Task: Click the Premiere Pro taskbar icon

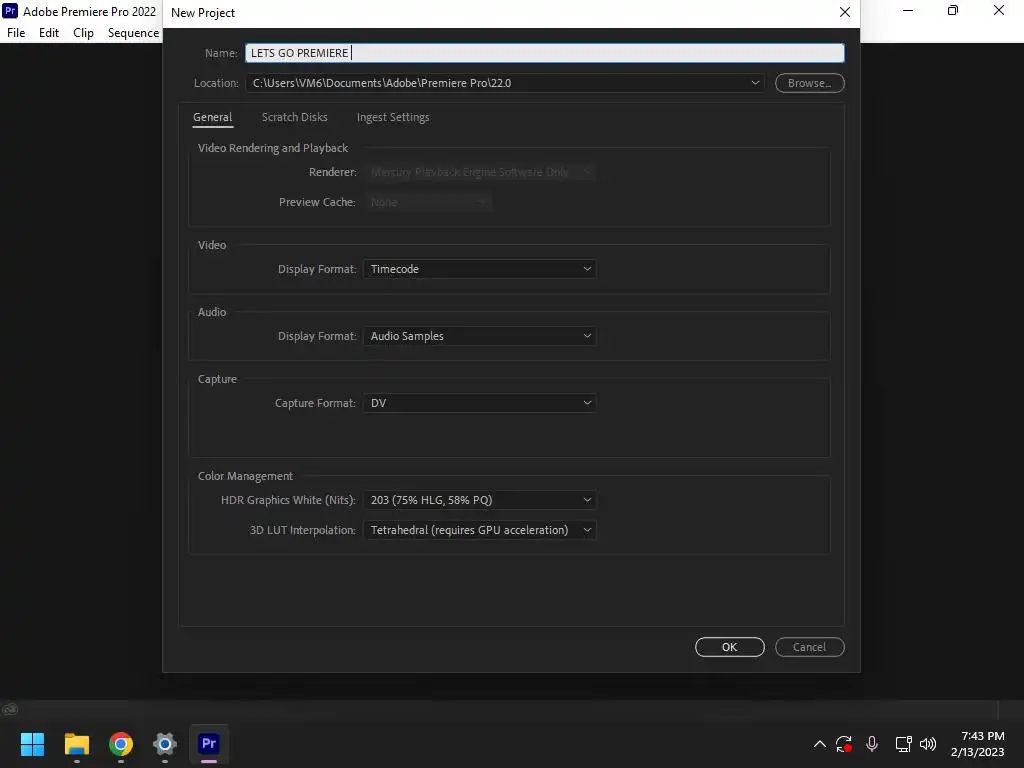Action: click(x=209, y=744)
